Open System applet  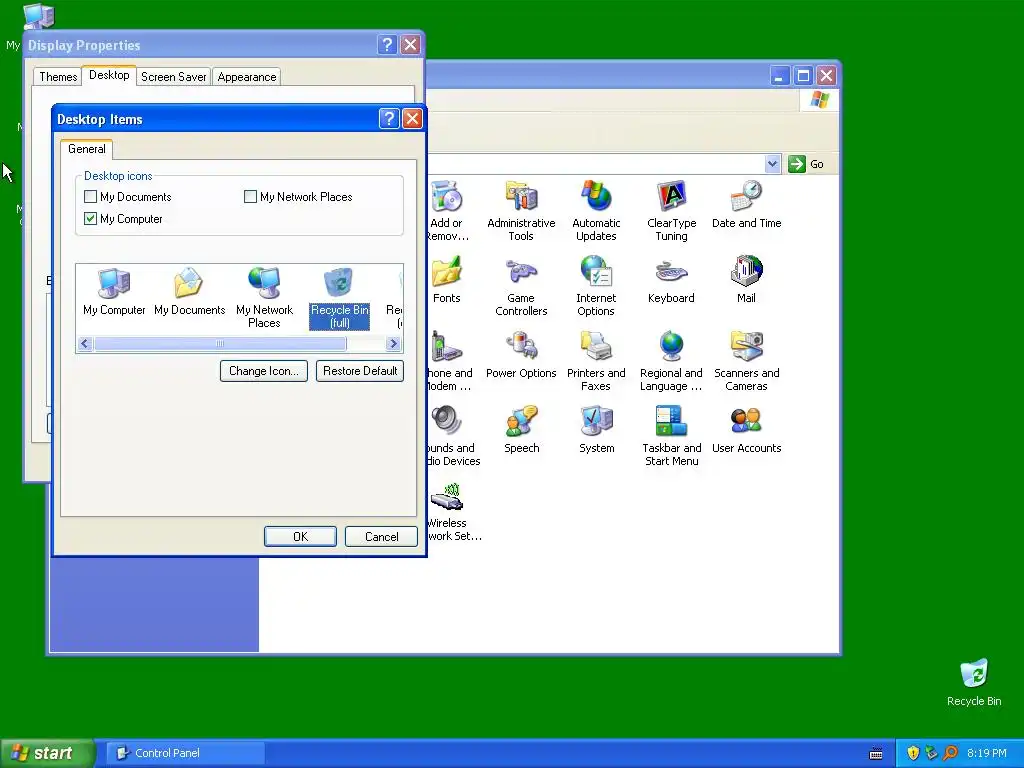pos(596,430)
